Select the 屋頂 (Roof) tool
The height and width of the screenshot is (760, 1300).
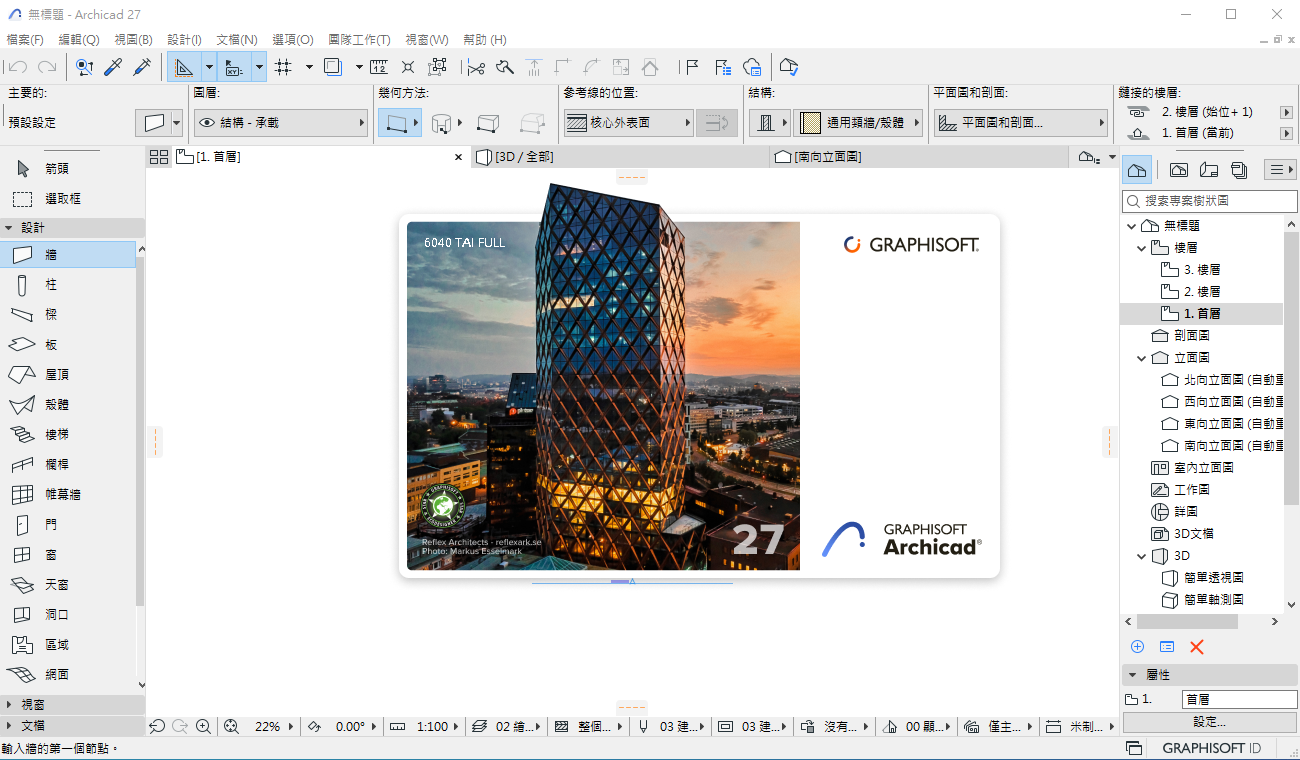68,374
